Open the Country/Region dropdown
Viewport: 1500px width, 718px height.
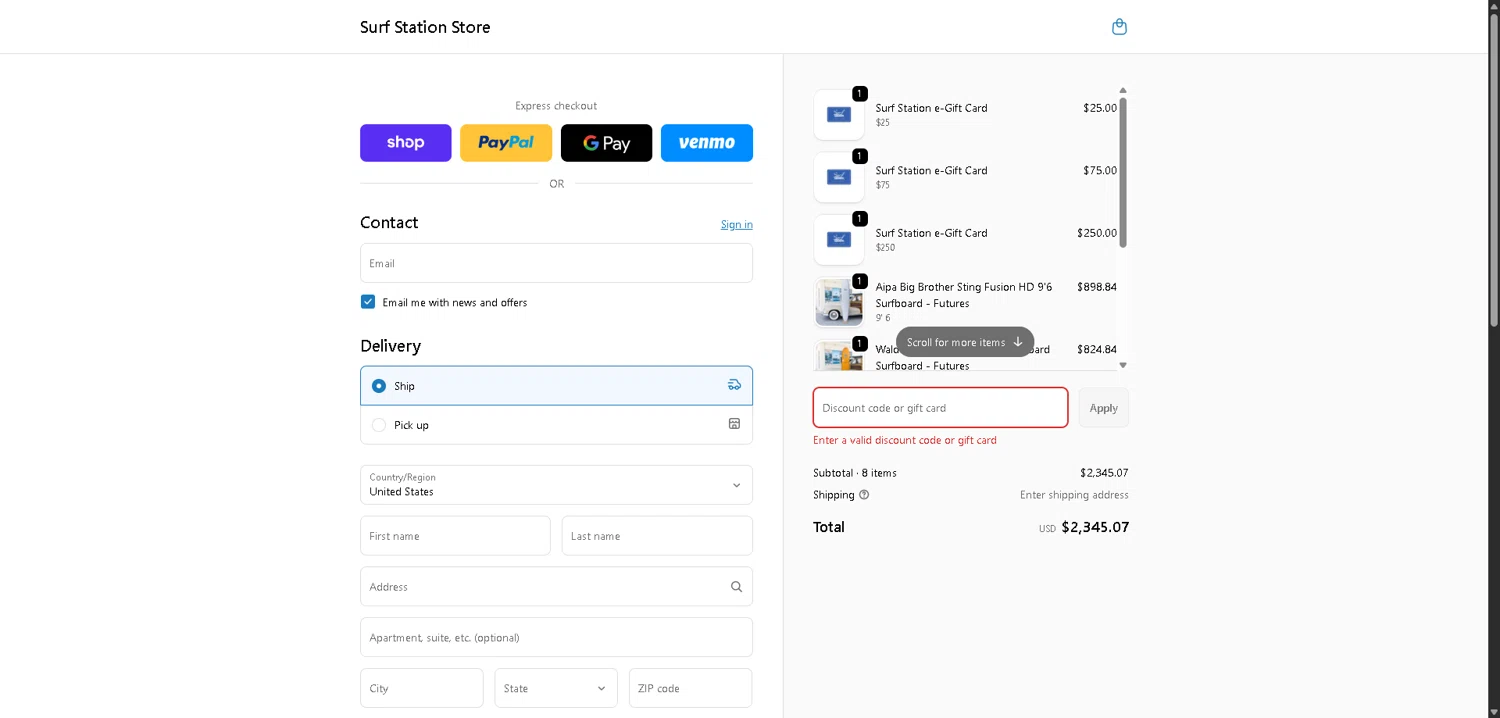click(556, 485)
